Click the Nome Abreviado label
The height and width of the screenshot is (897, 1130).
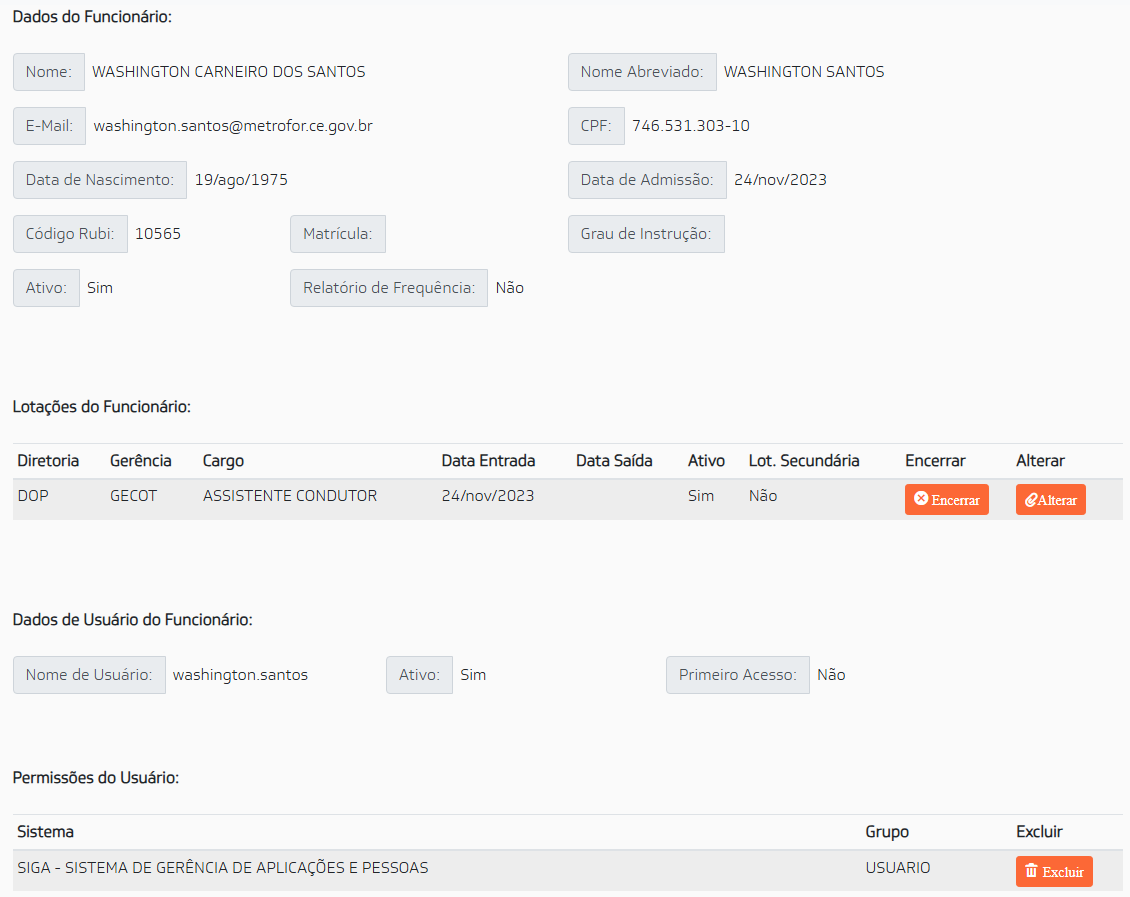click(x=642, y=72)
